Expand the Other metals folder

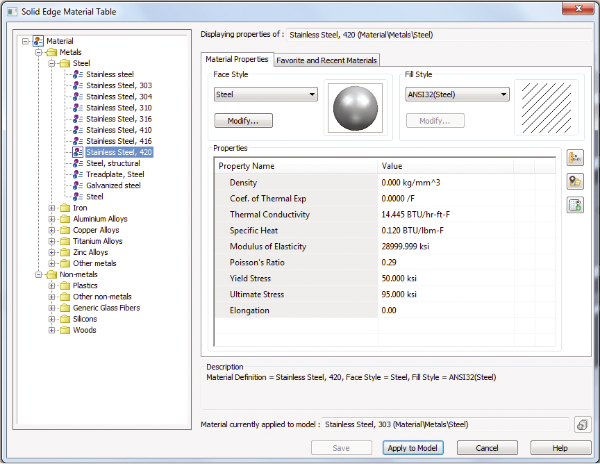click(52, 263)
